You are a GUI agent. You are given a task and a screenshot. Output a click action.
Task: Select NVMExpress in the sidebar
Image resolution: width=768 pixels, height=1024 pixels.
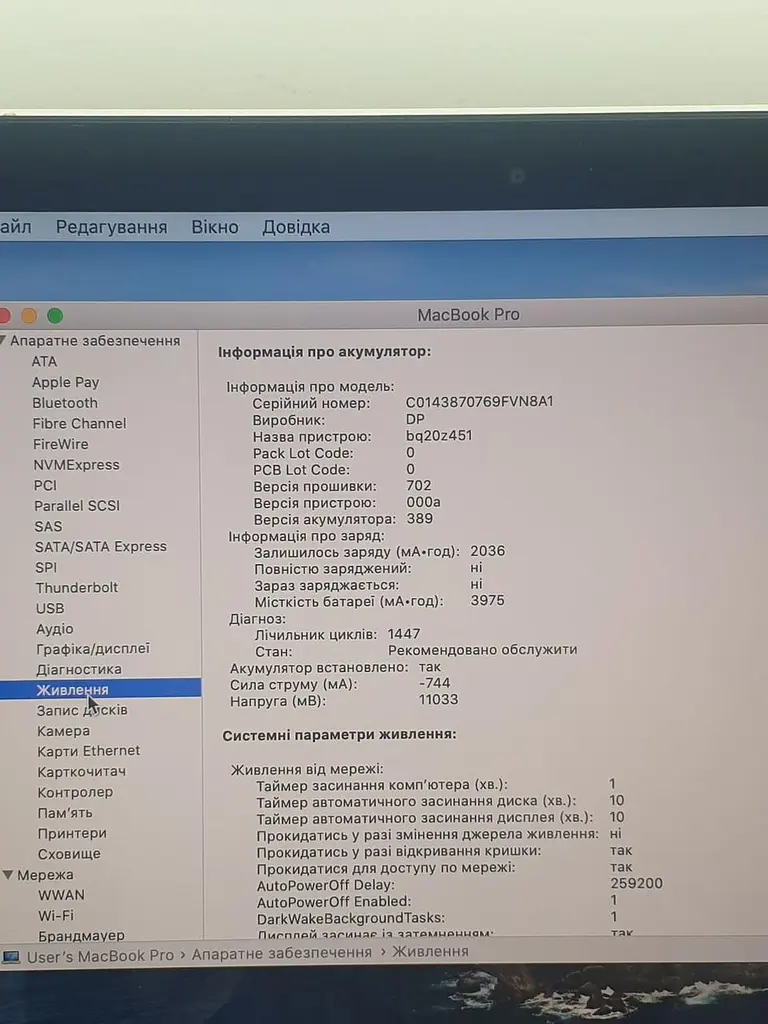tap(76, 465)
